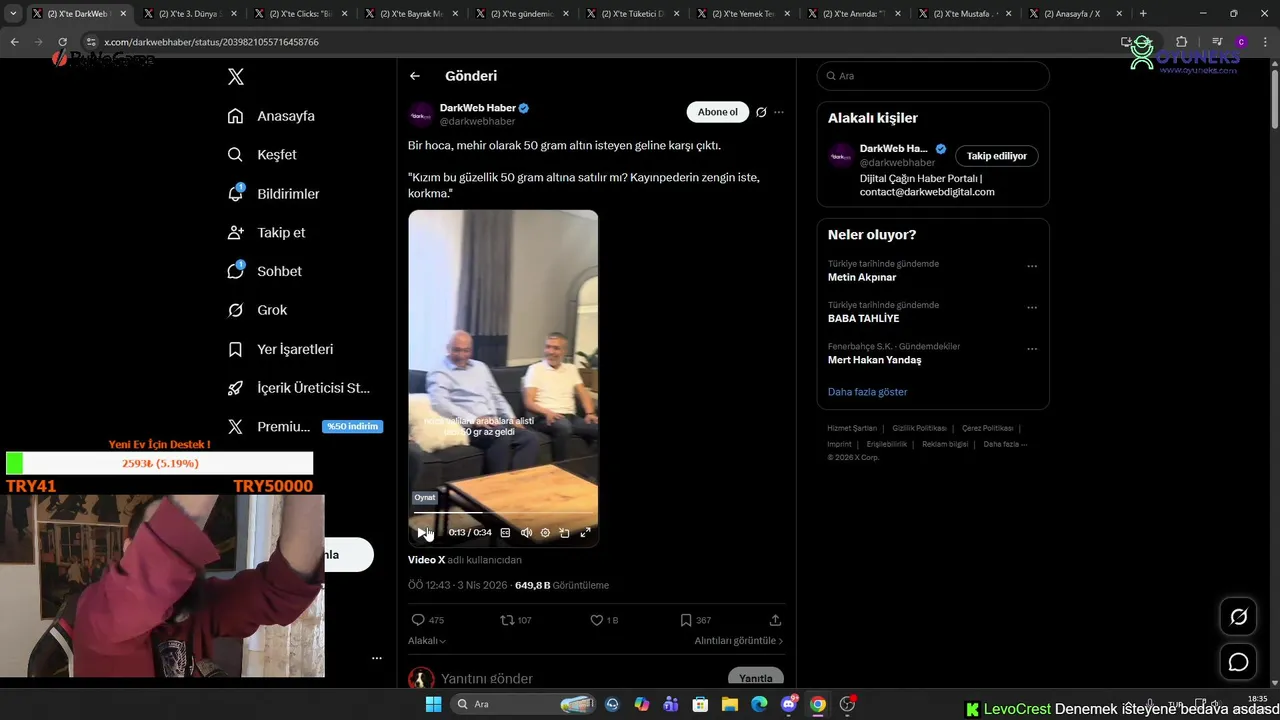
Task: Open Sohbet messages
Action: coord(264,271)
